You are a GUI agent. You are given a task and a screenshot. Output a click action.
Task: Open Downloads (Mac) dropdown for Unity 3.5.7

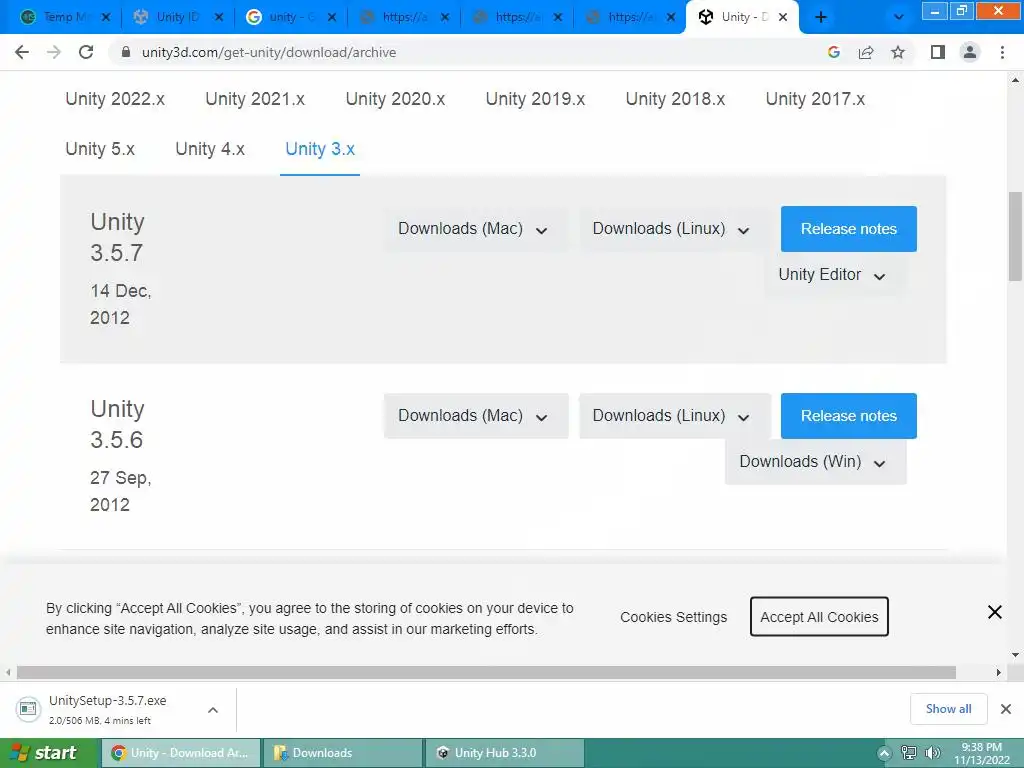[x=475, y=229]
